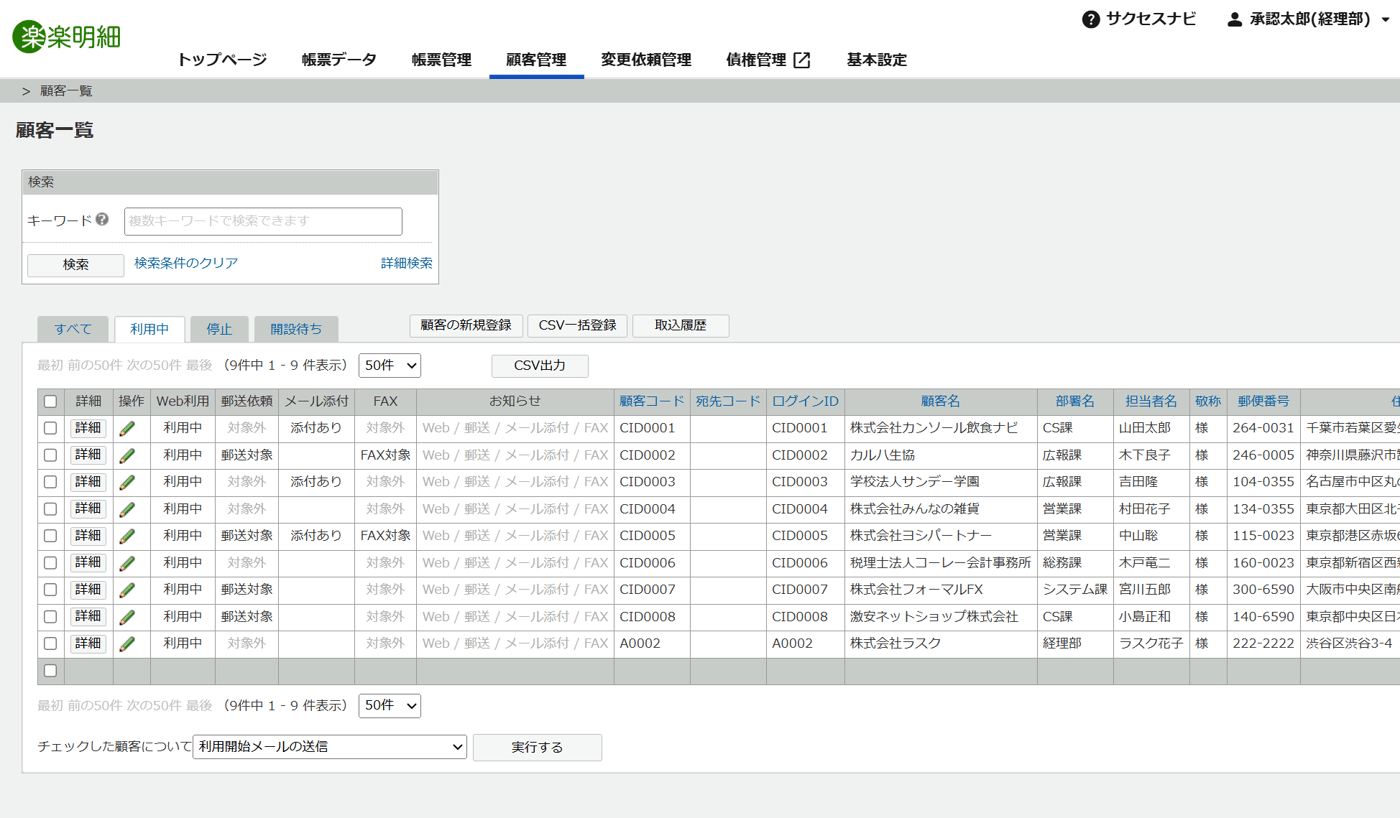Check the row checkbox for CID0005
This screenshot has height=818, width=1400.
50,536
